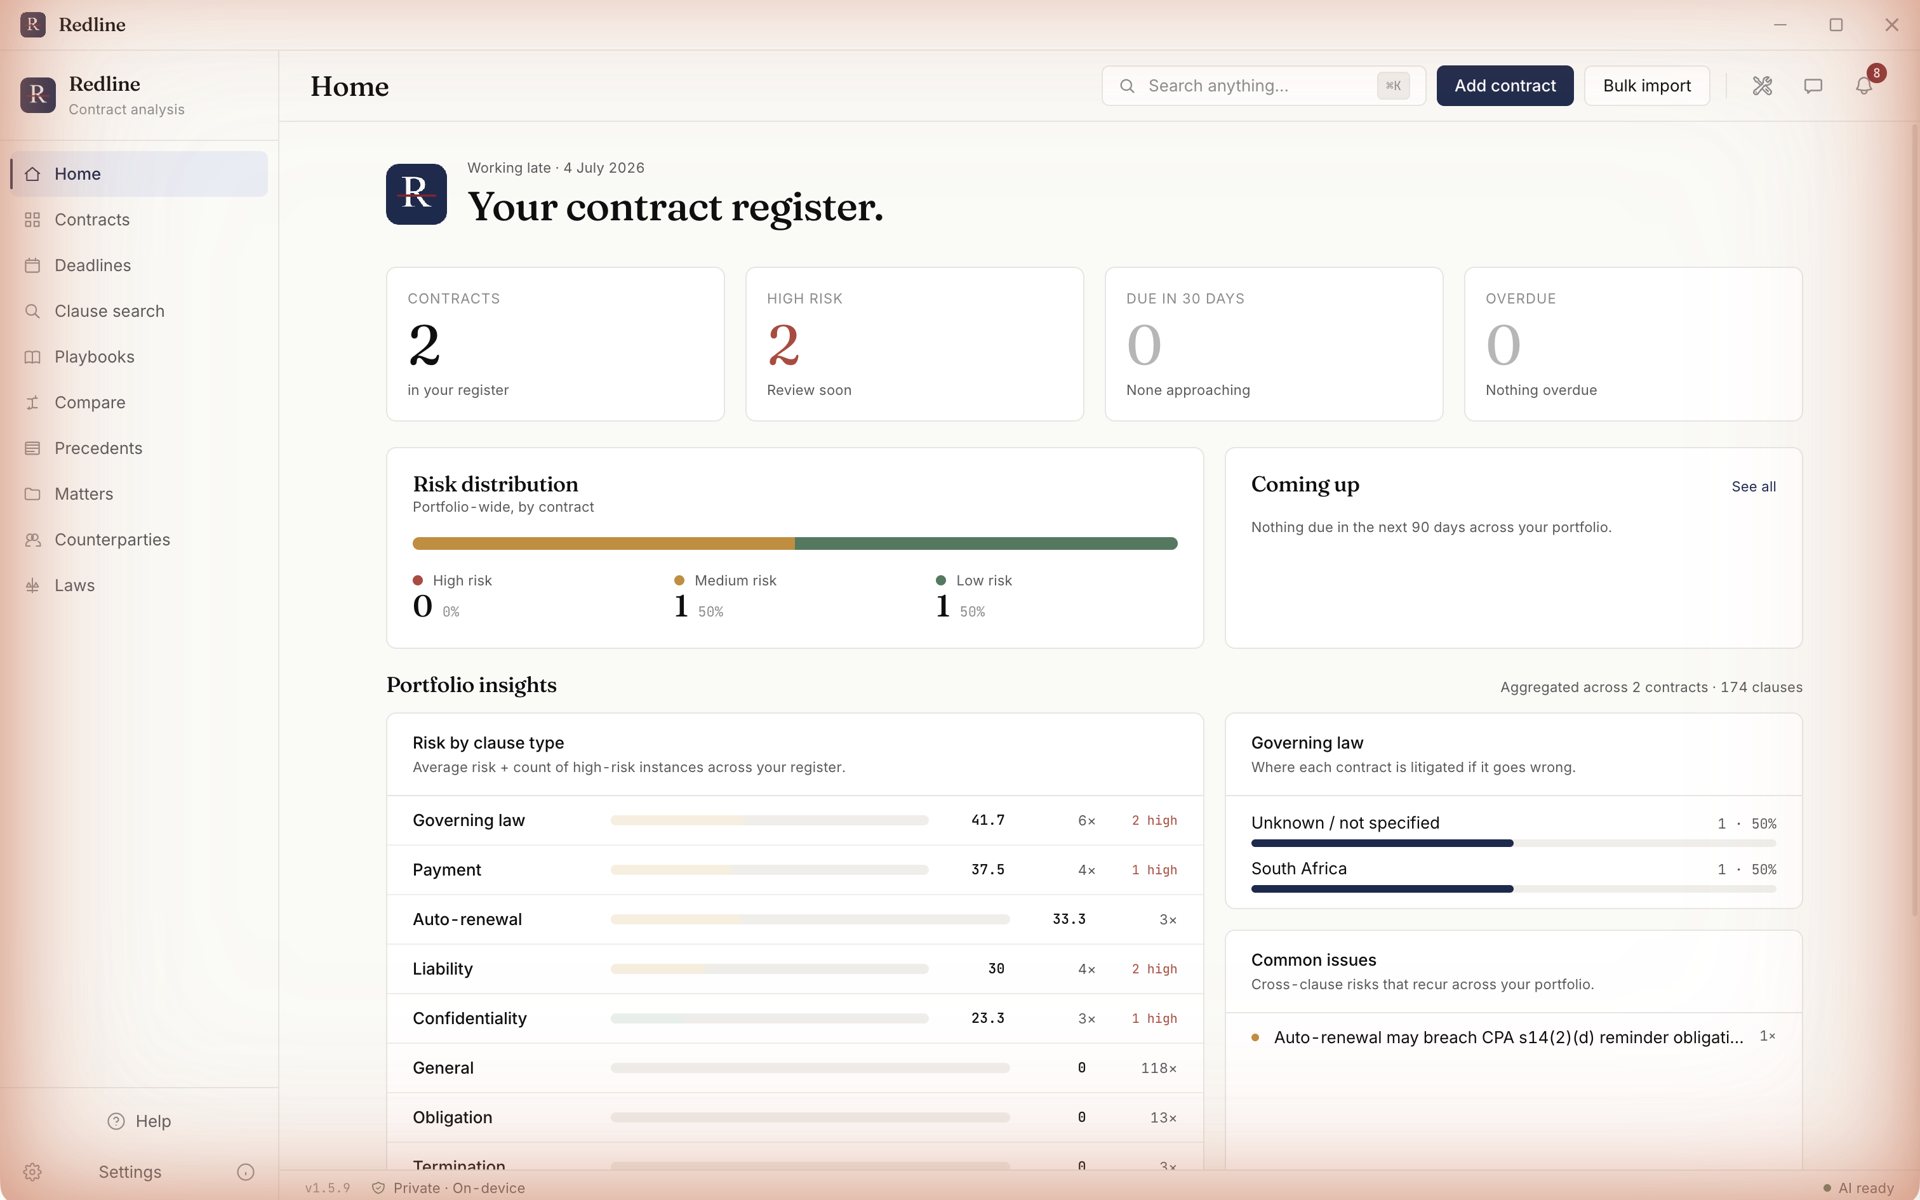
Task: Click the Auto-renewal CPA s14 common issue
Action: click(1514, 1038)
